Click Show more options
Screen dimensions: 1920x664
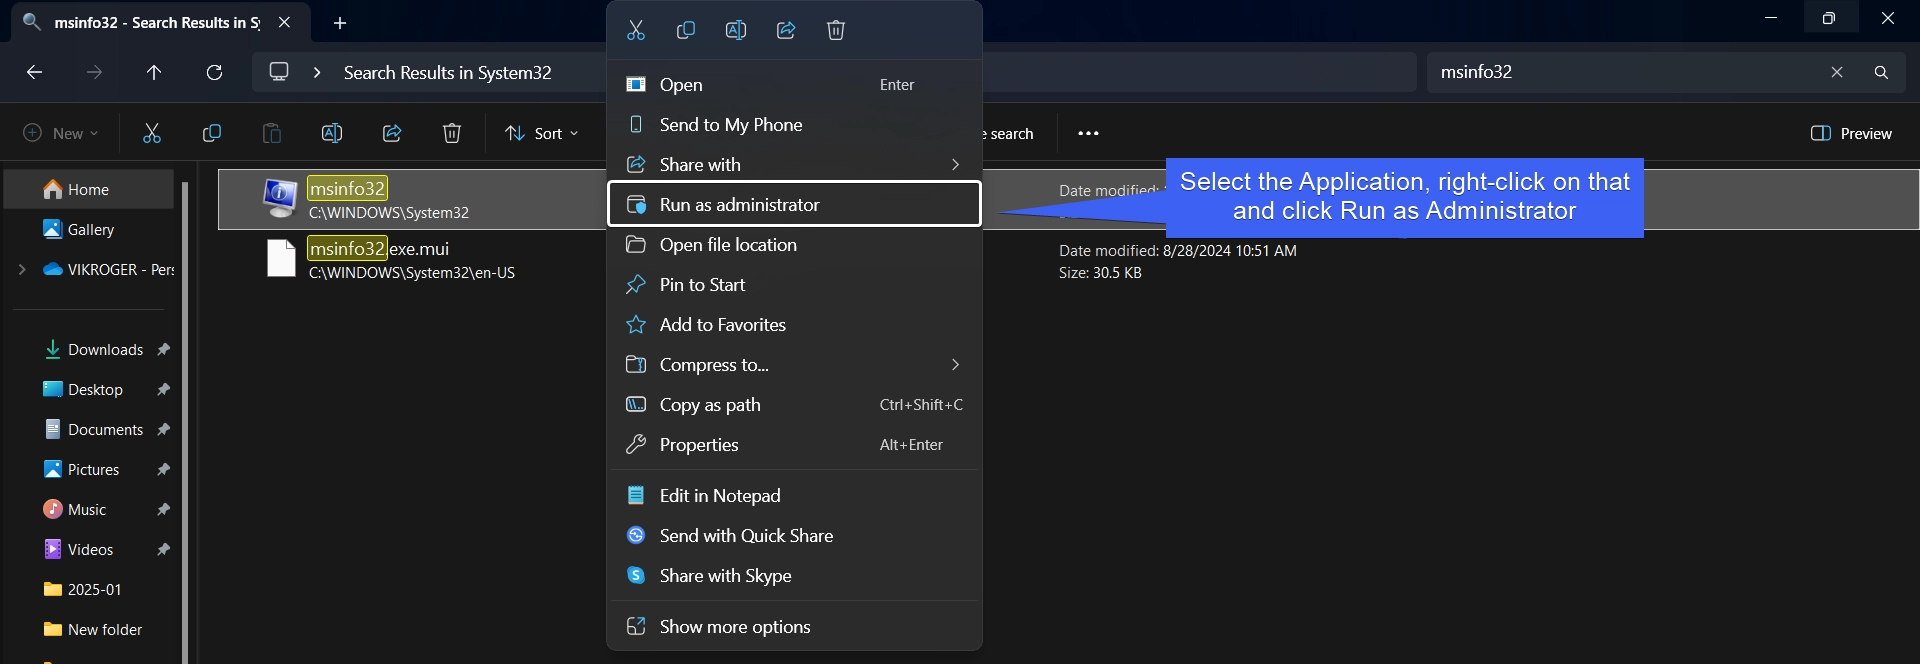(x=794, y=627)
